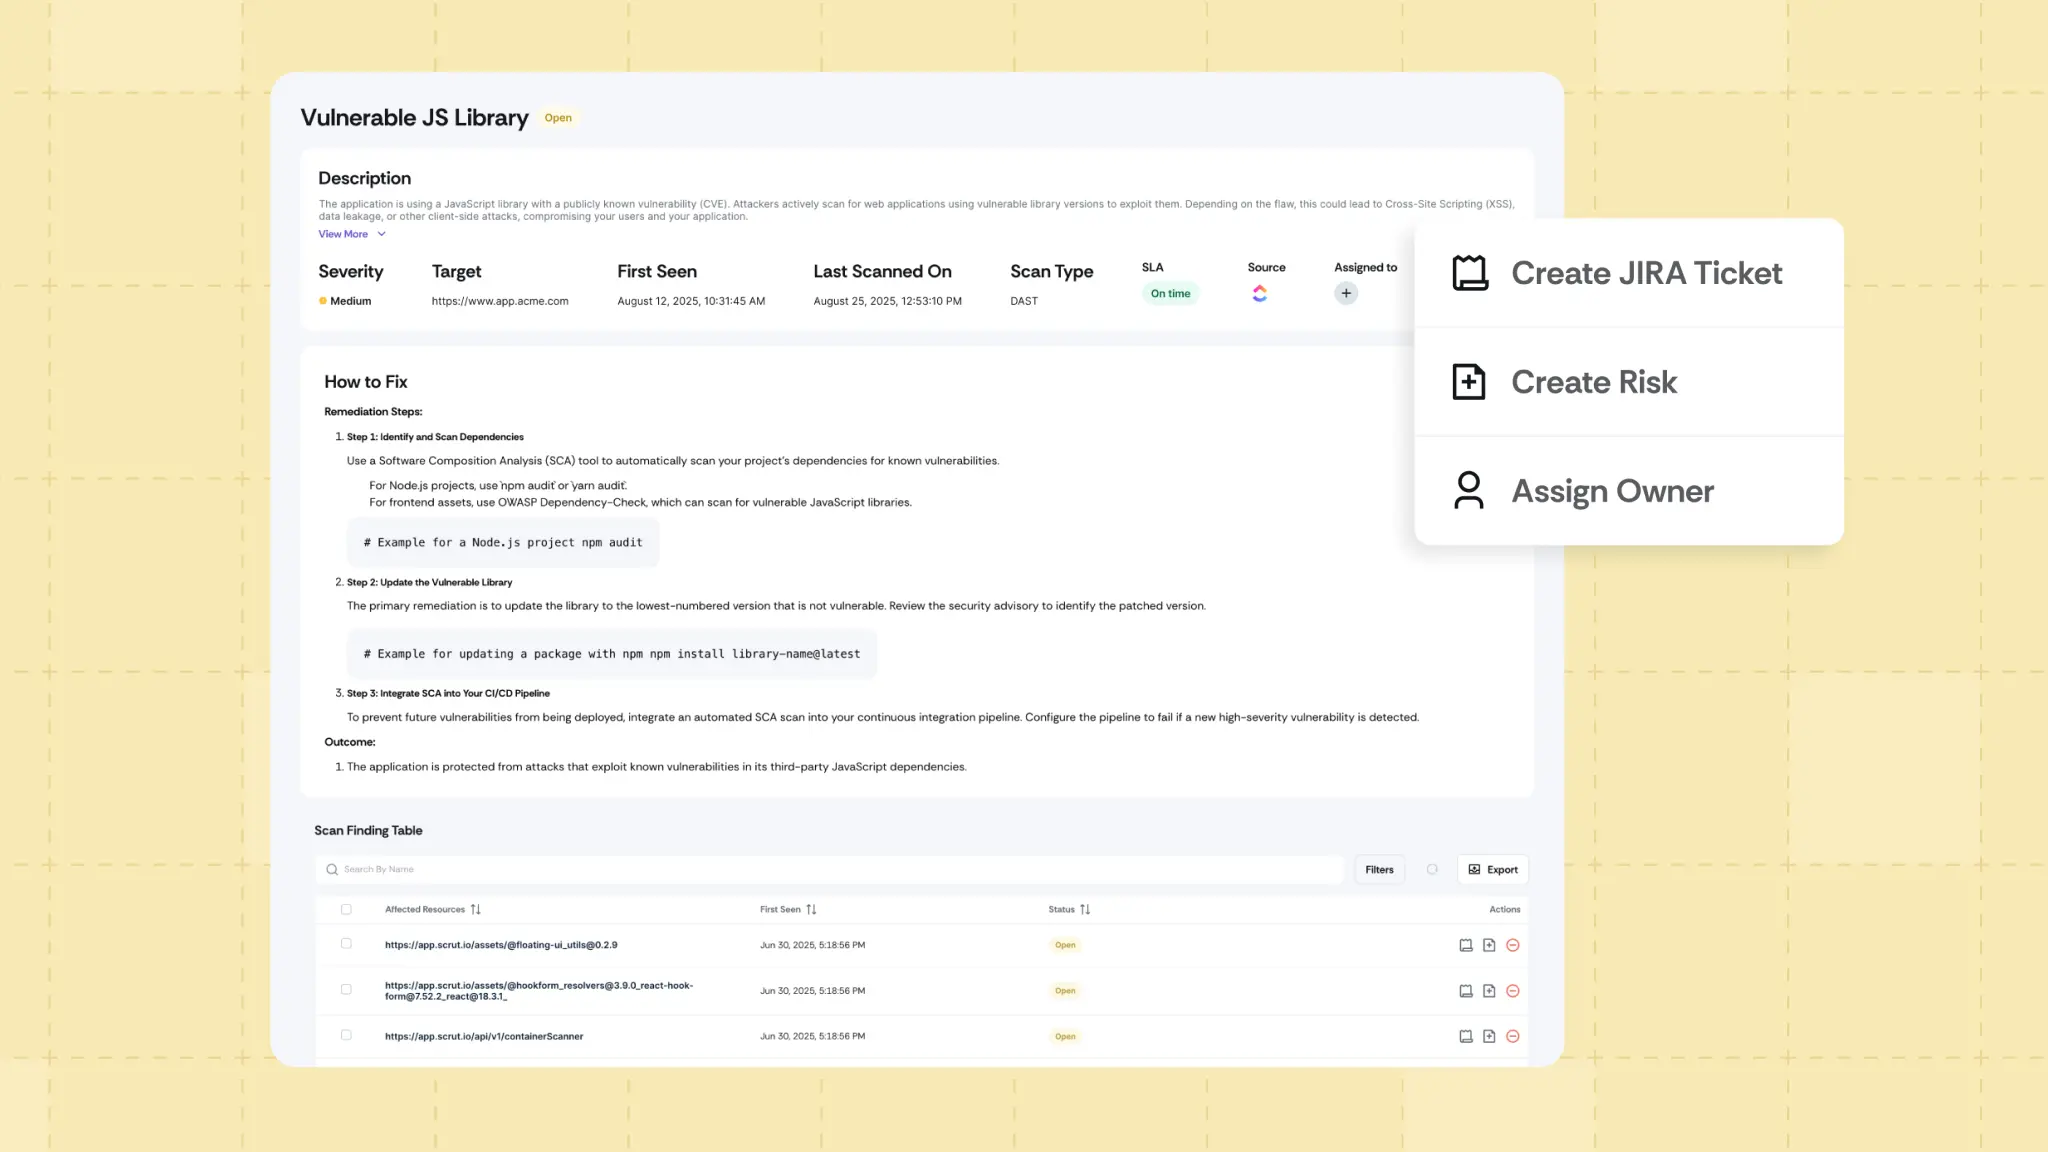Click JIRA ticket icon for floating-ui_utils row

click(1465, 945)
